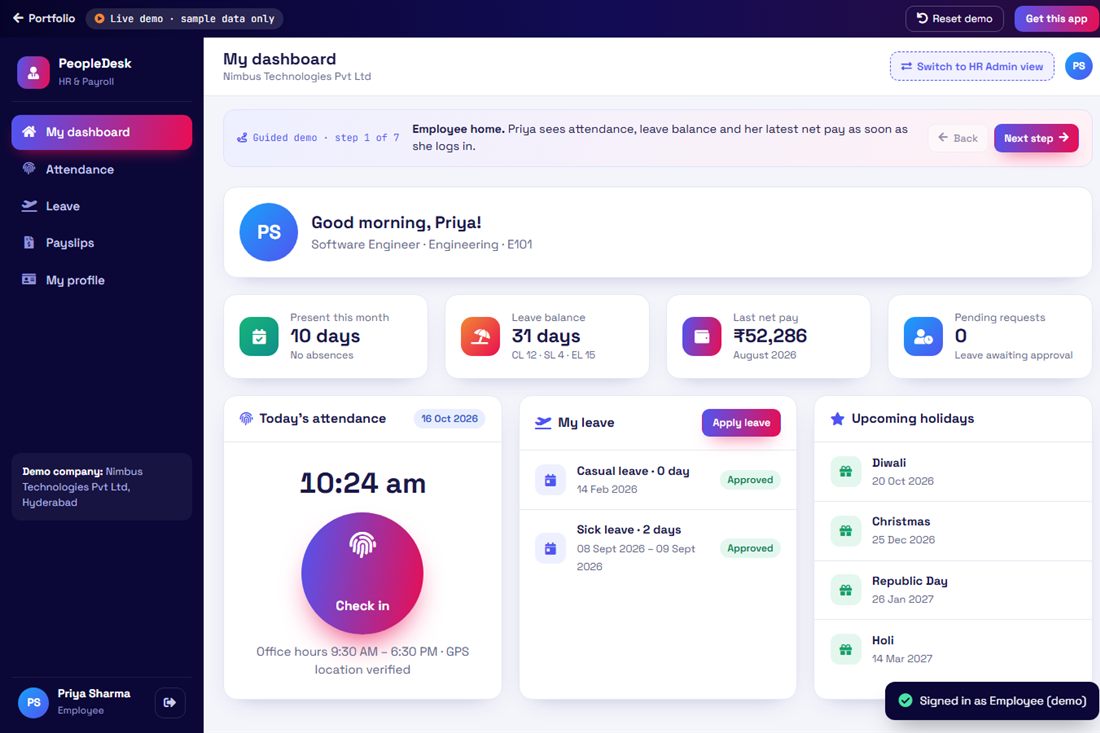Click the 10:24 am clock text
The image size is (1100, 733).
pyautogui.click(x=363, y=483)
